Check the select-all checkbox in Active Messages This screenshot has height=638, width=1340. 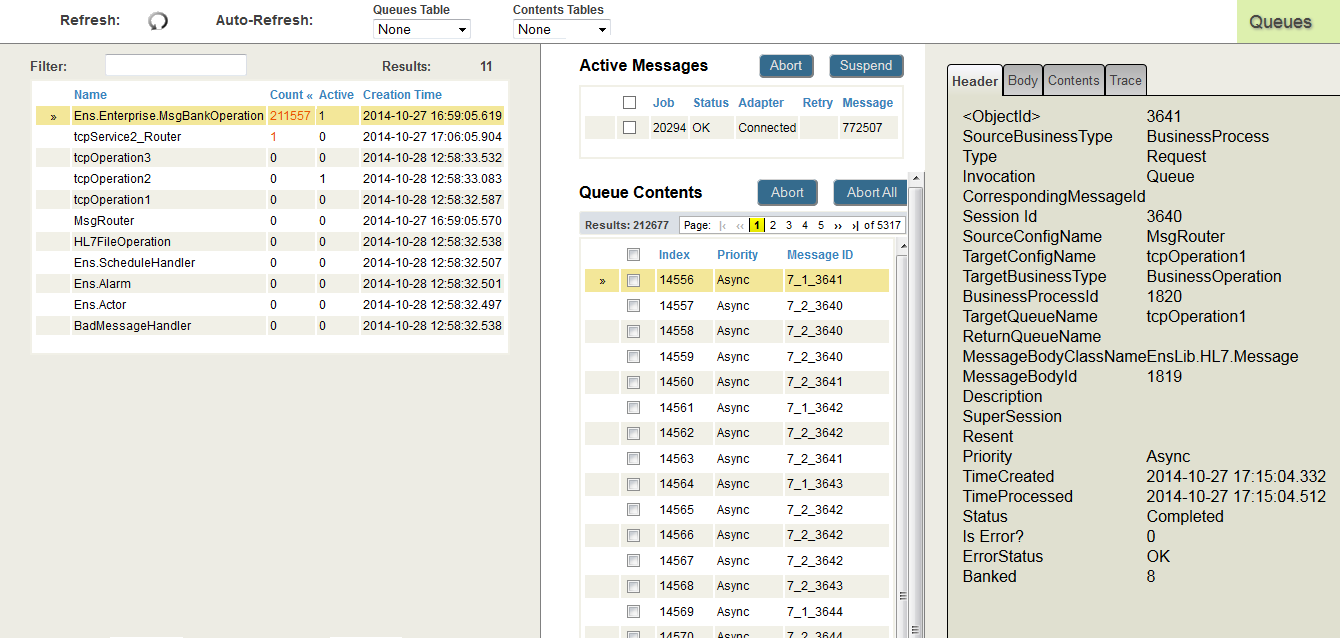(x=629, y=103)
